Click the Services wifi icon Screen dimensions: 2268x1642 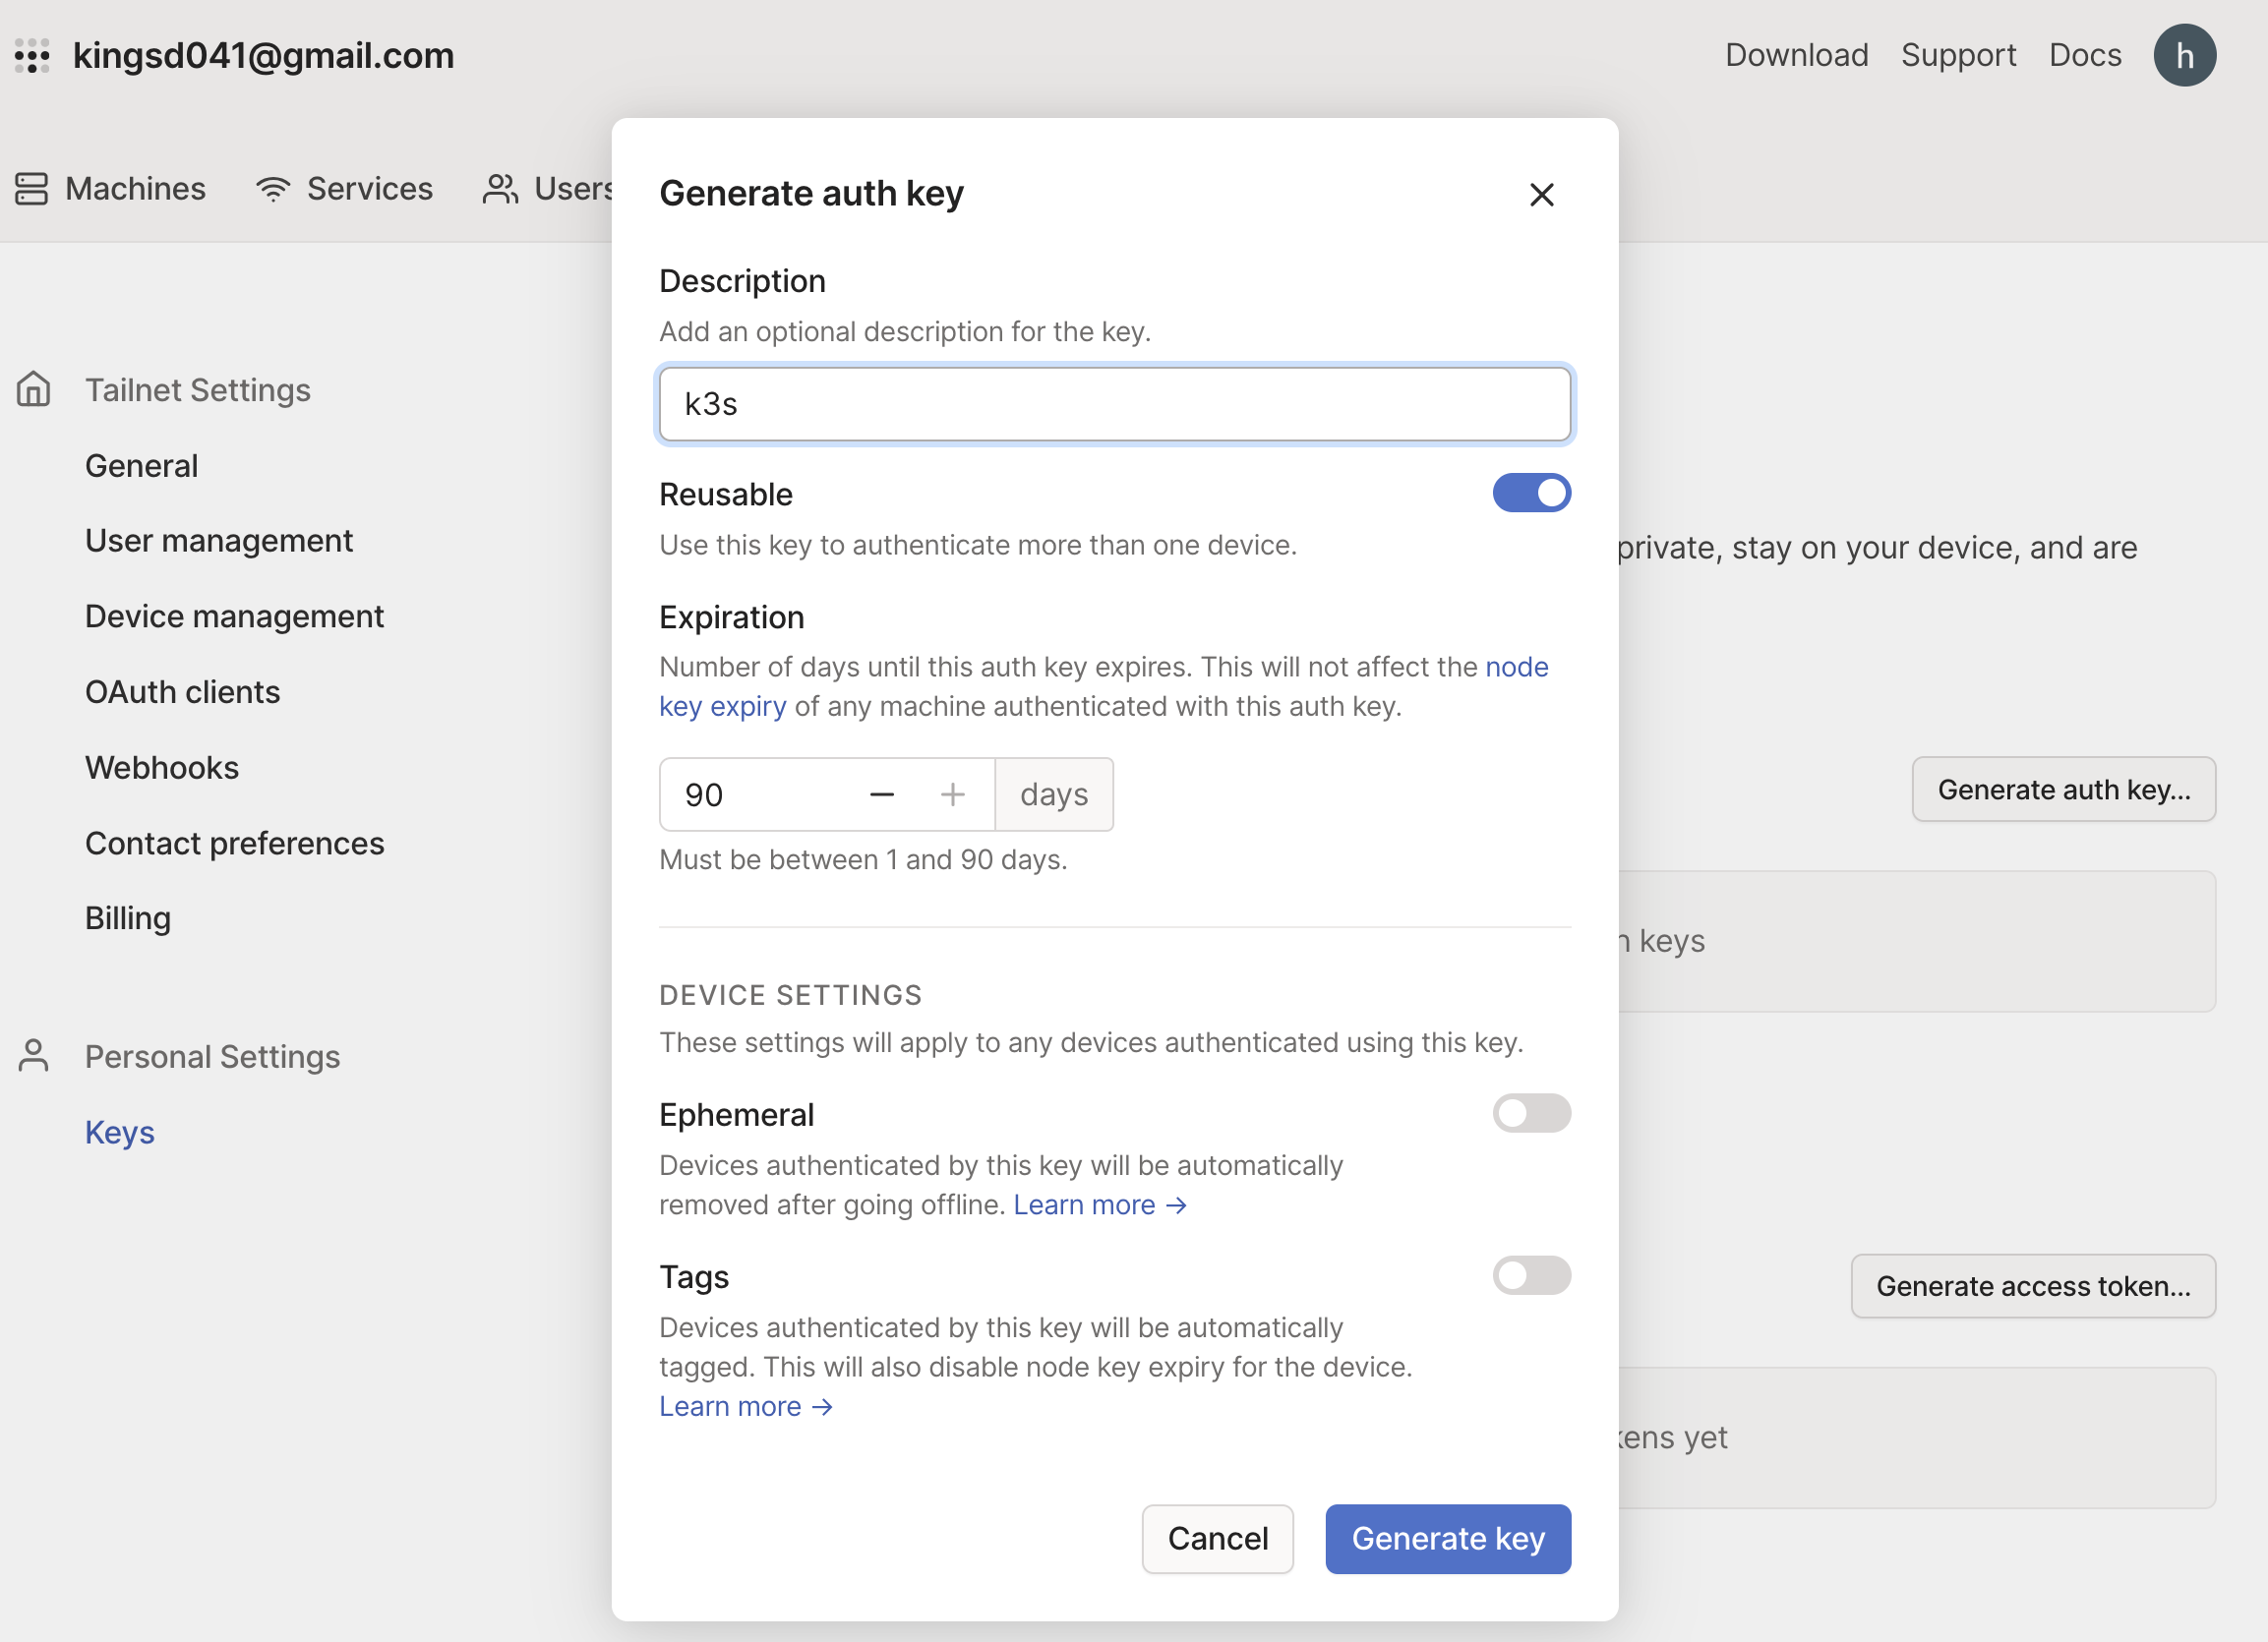273,189
